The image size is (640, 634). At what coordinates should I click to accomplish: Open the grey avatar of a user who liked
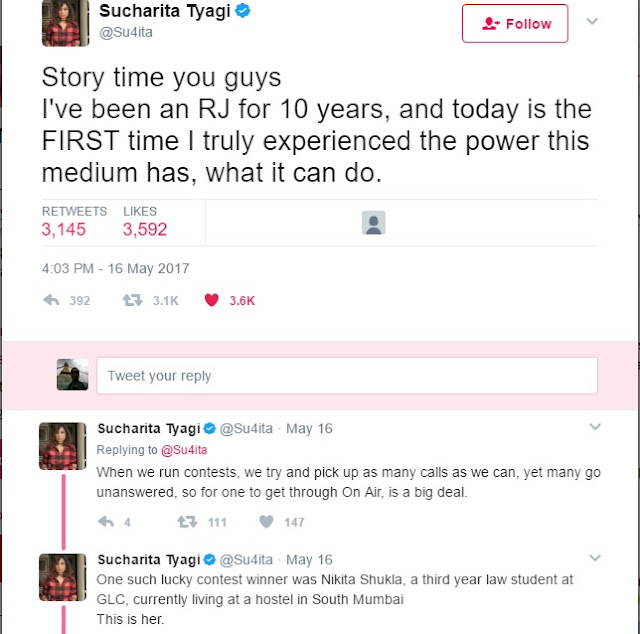click(x=373, y=222)
